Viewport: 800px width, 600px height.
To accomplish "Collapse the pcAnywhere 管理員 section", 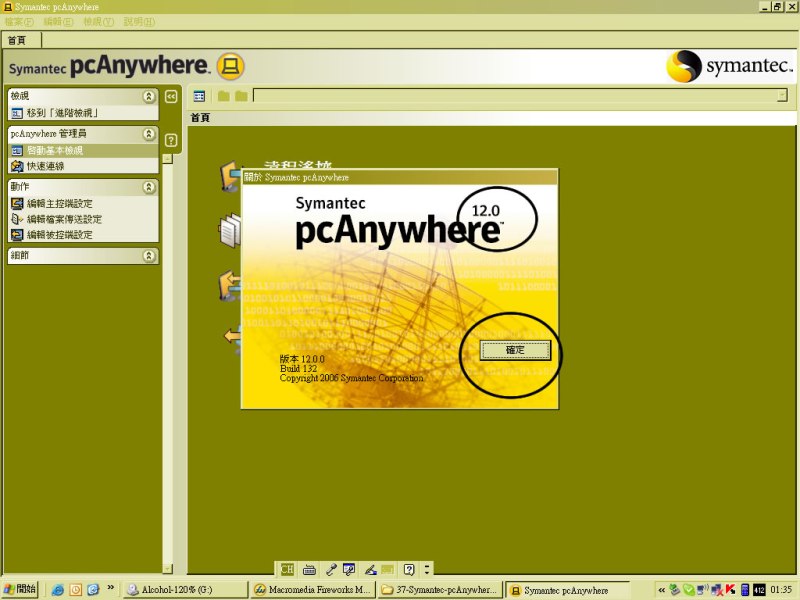I will point(148,134).
